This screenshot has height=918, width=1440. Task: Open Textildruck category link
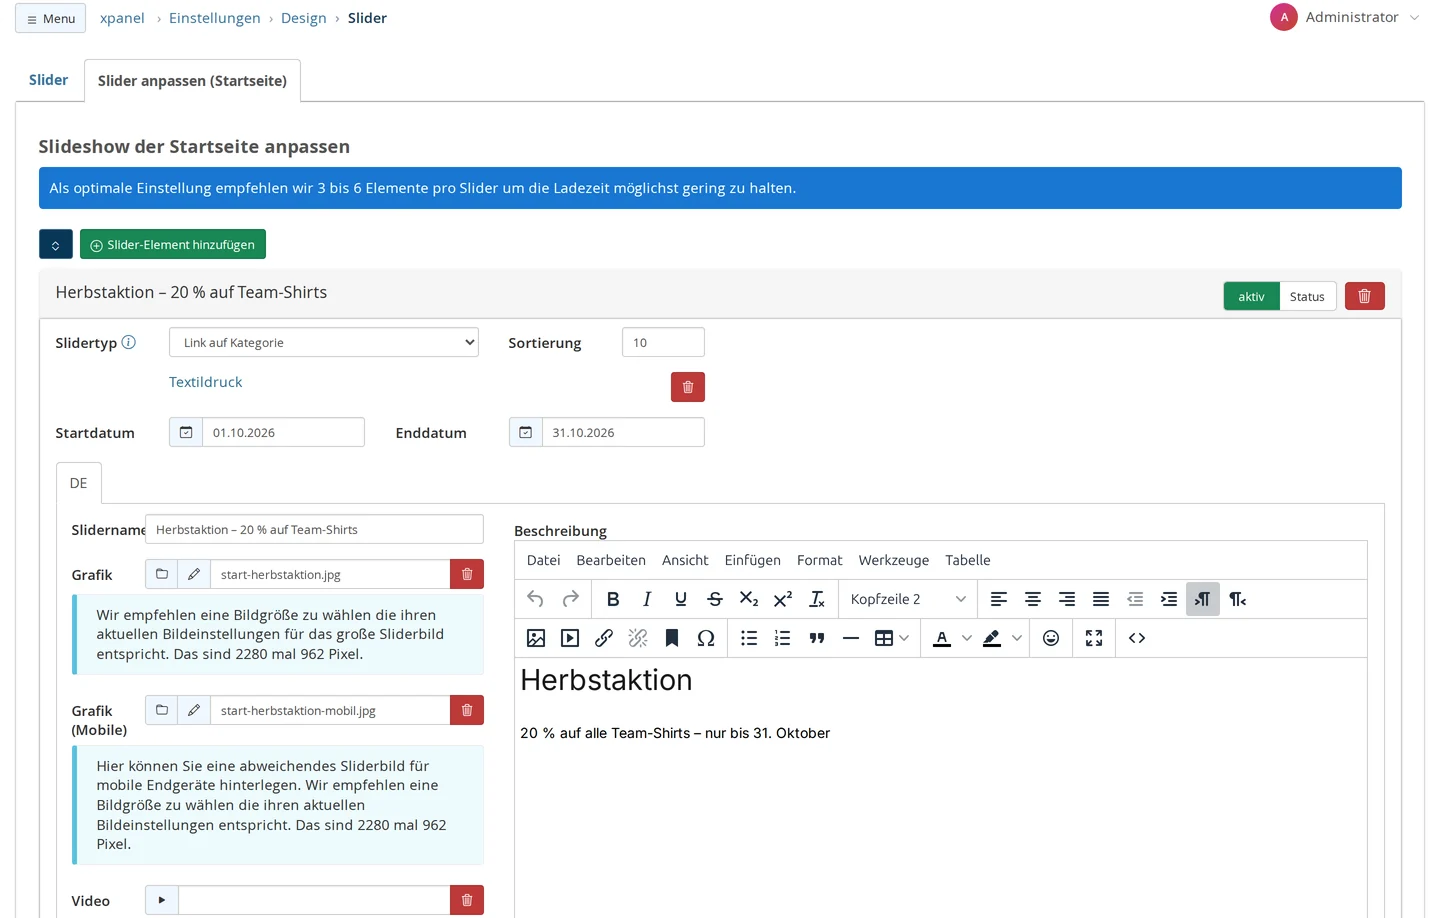pos(206,382)
